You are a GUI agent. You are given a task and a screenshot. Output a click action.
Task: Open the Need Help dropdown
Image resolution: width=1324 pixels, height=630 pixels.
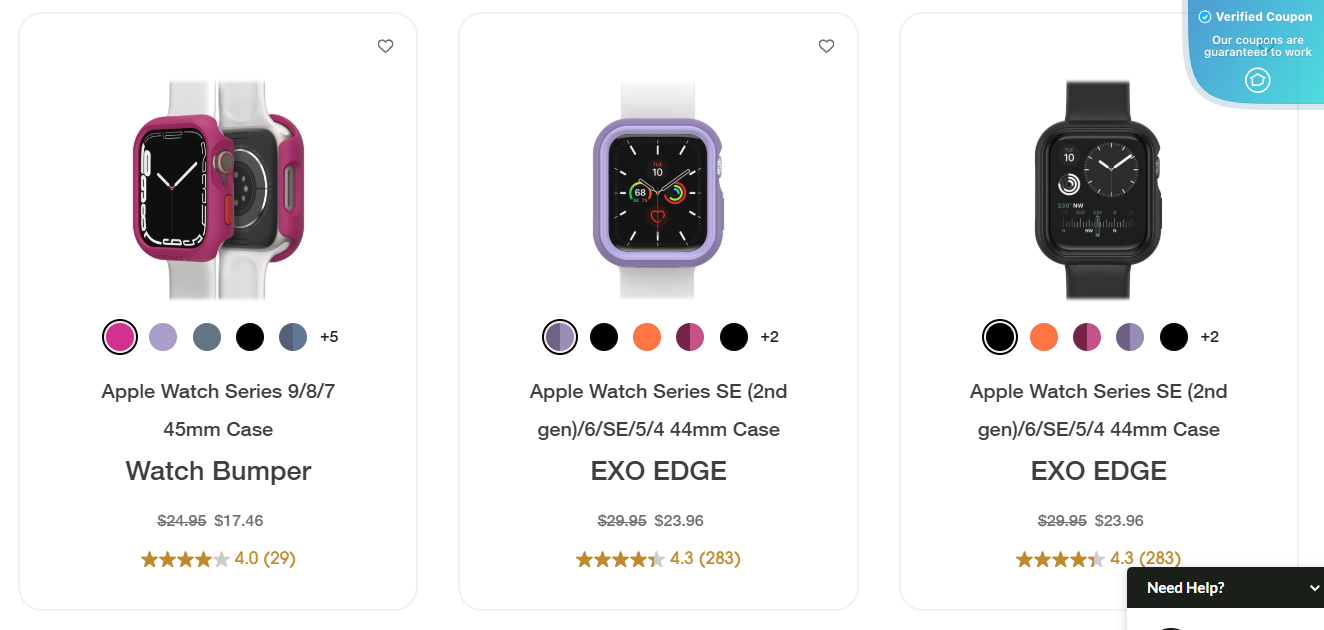tap(1226, 588)
